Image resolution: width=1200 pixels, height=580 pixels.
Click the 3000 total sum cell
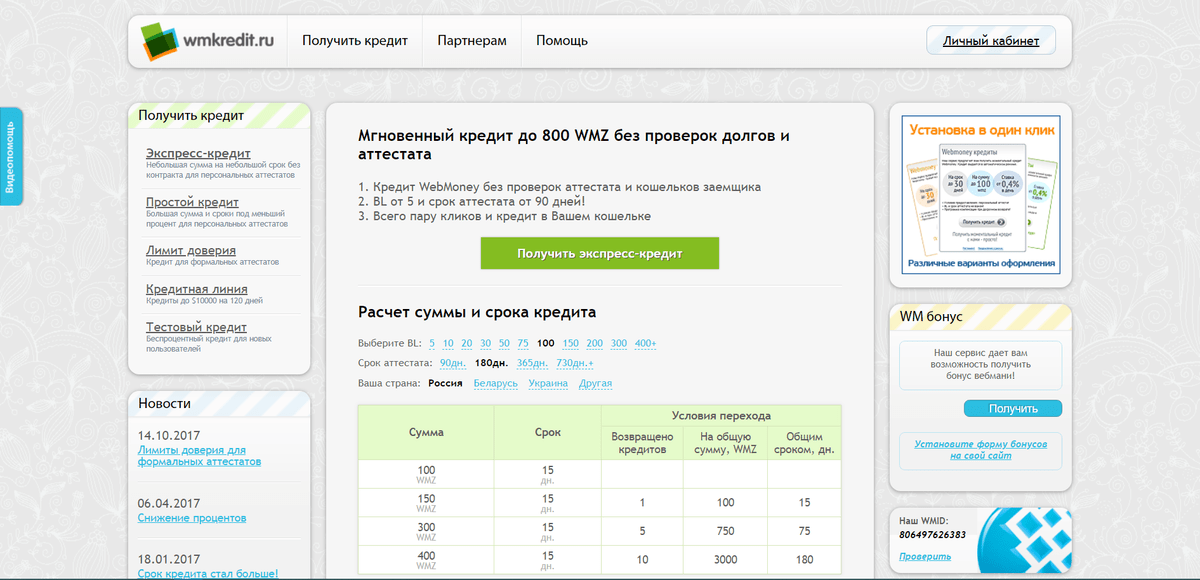point(725,560)
